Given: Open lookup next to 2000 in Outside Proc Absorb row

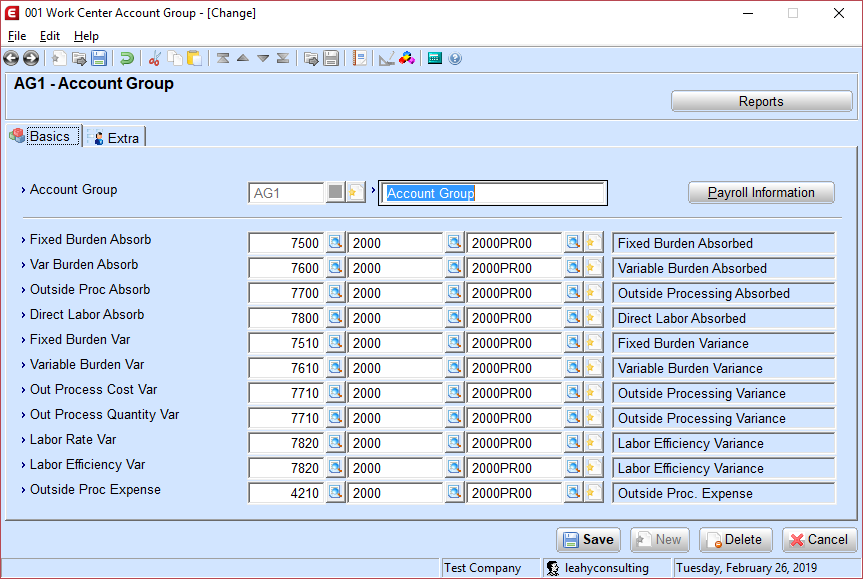Looking at the screenshot, I should click(454, 292).
